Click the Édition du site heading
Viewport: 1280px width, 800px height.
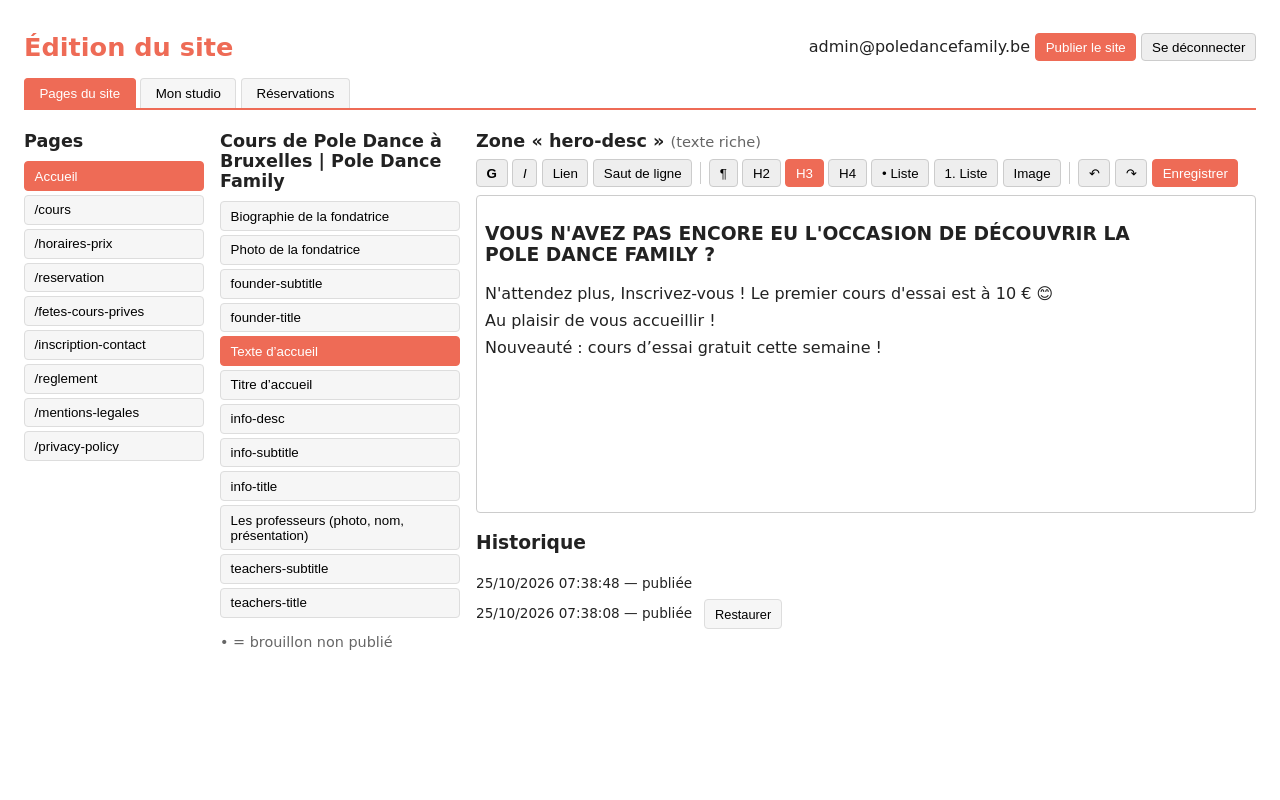128,47
